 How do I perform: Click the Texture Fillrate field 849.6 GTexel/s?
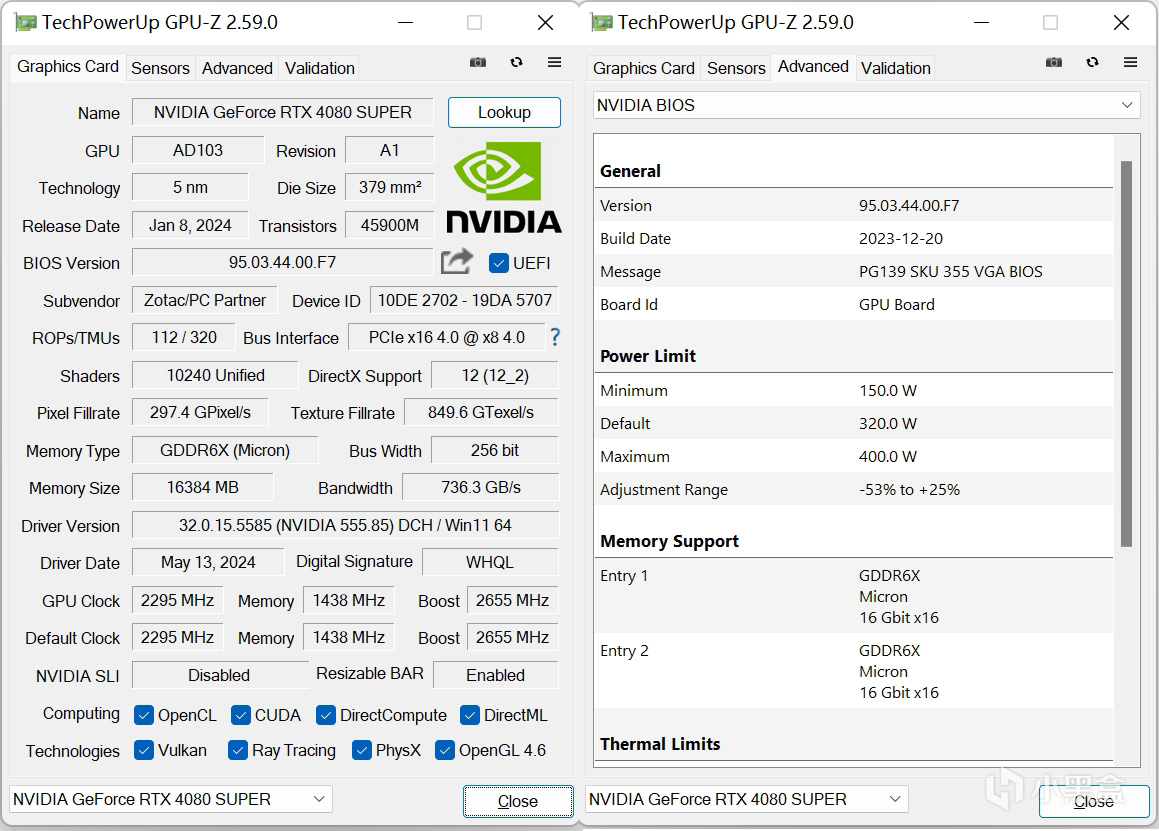(x=481, y=413)
